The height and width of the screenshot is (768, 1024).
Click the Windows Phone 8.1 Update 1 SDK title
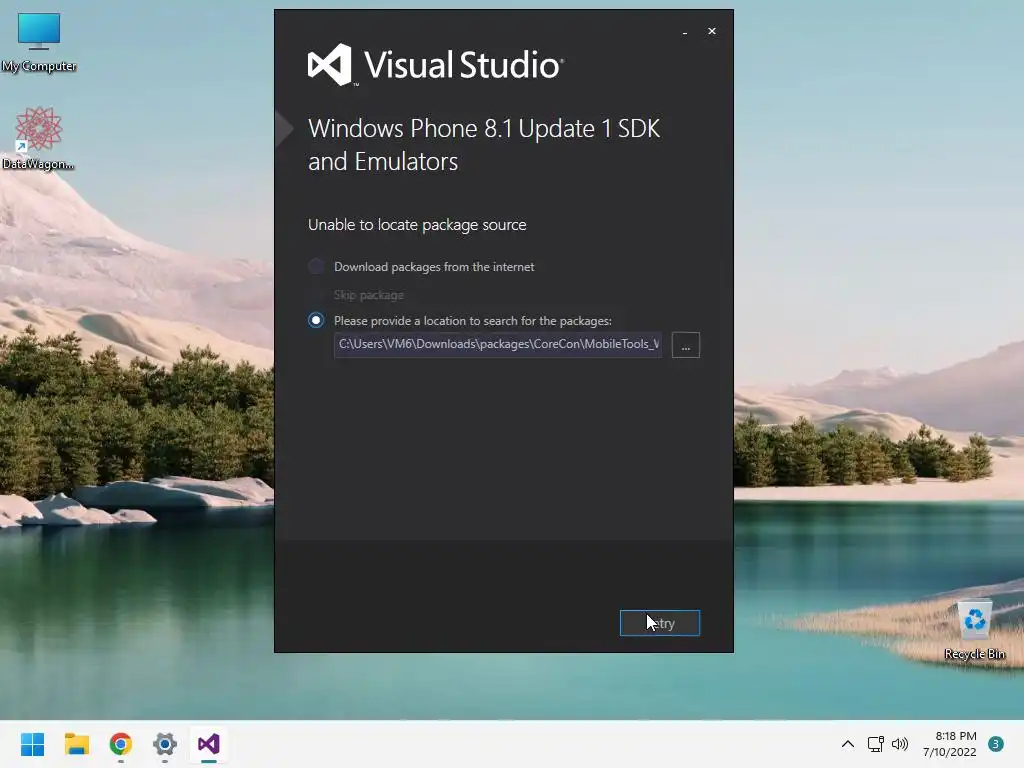coord(484,145)
